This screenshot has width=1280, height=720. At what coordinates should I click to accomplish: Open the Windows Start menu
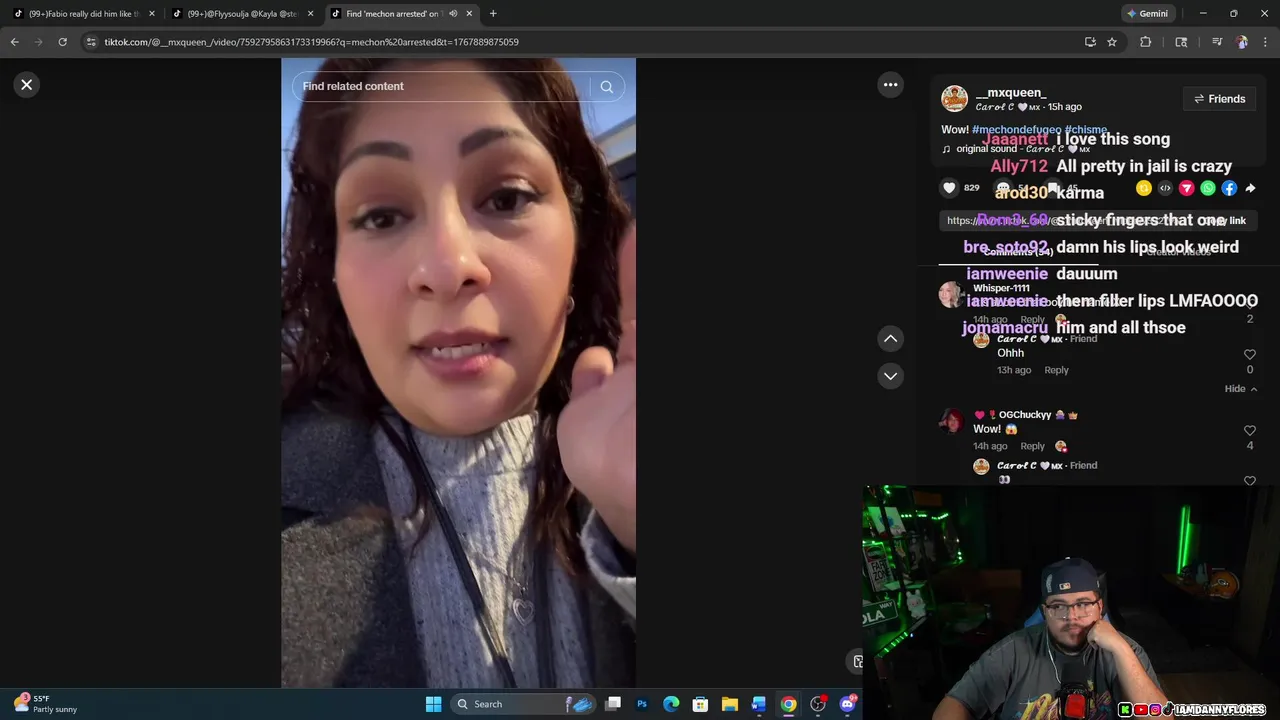[x=434, y=704]
